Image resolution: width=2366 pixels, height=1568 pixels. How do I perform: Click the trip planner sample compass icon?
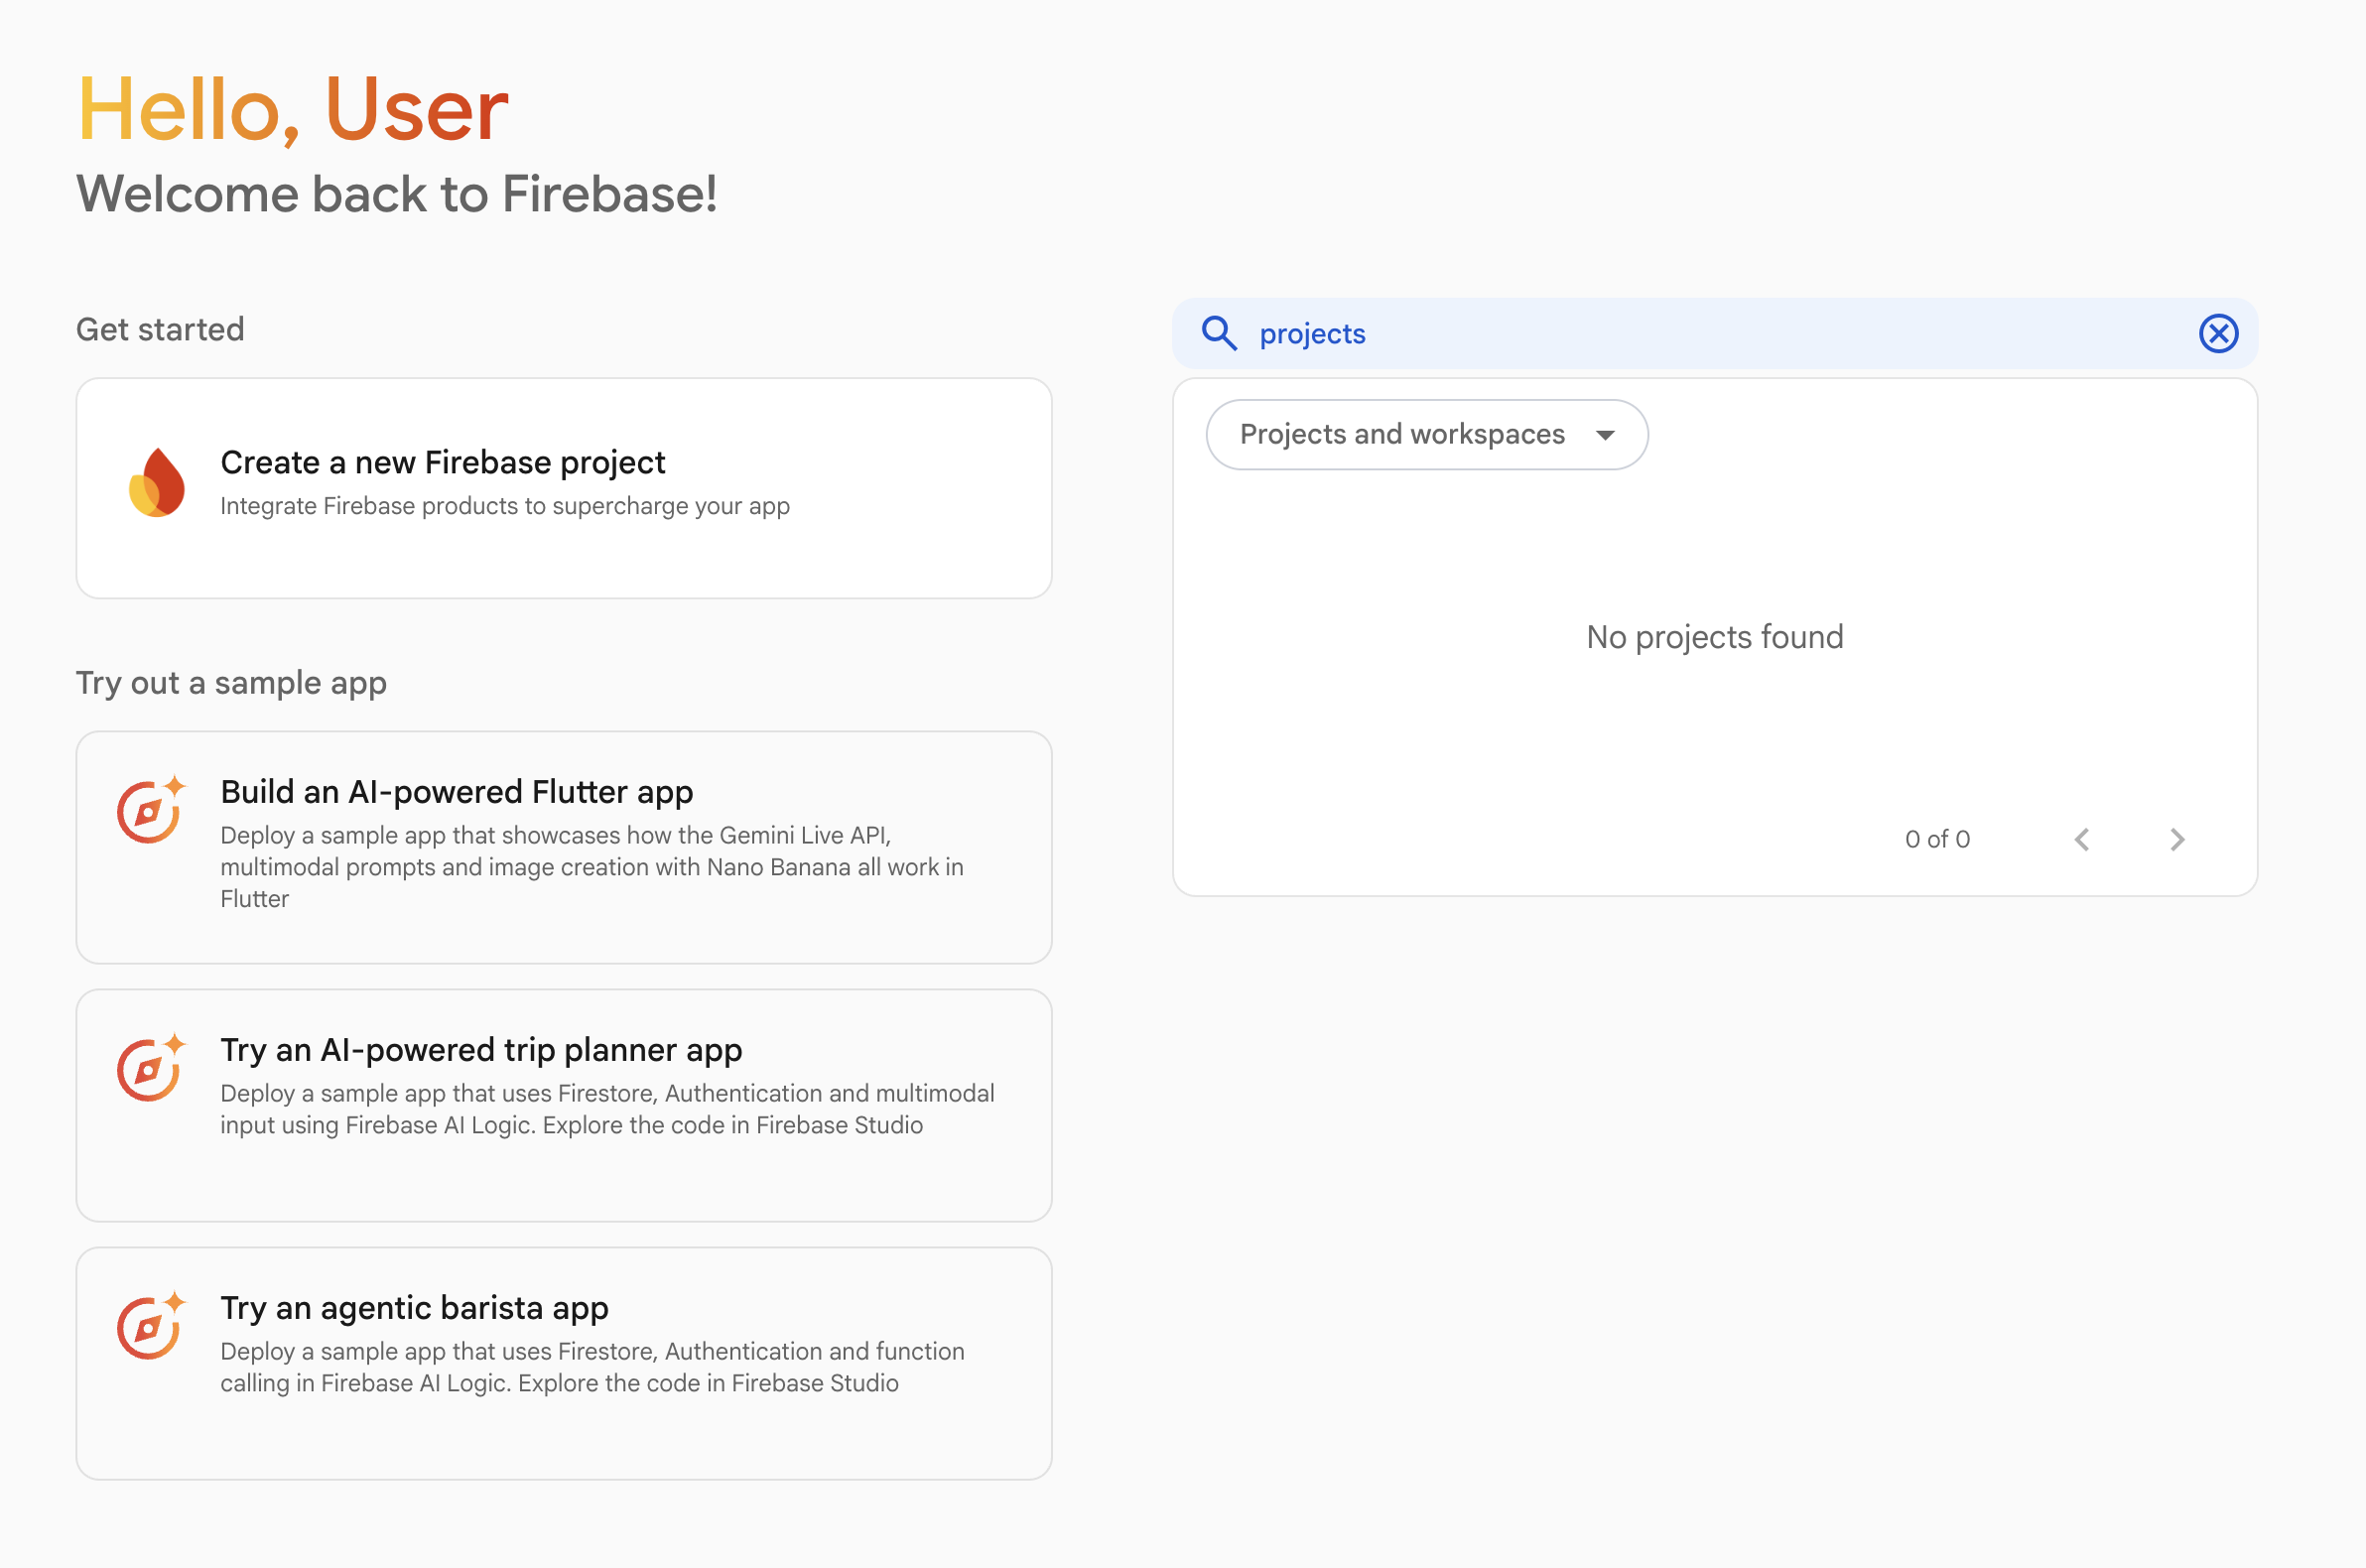point(151,1067)
